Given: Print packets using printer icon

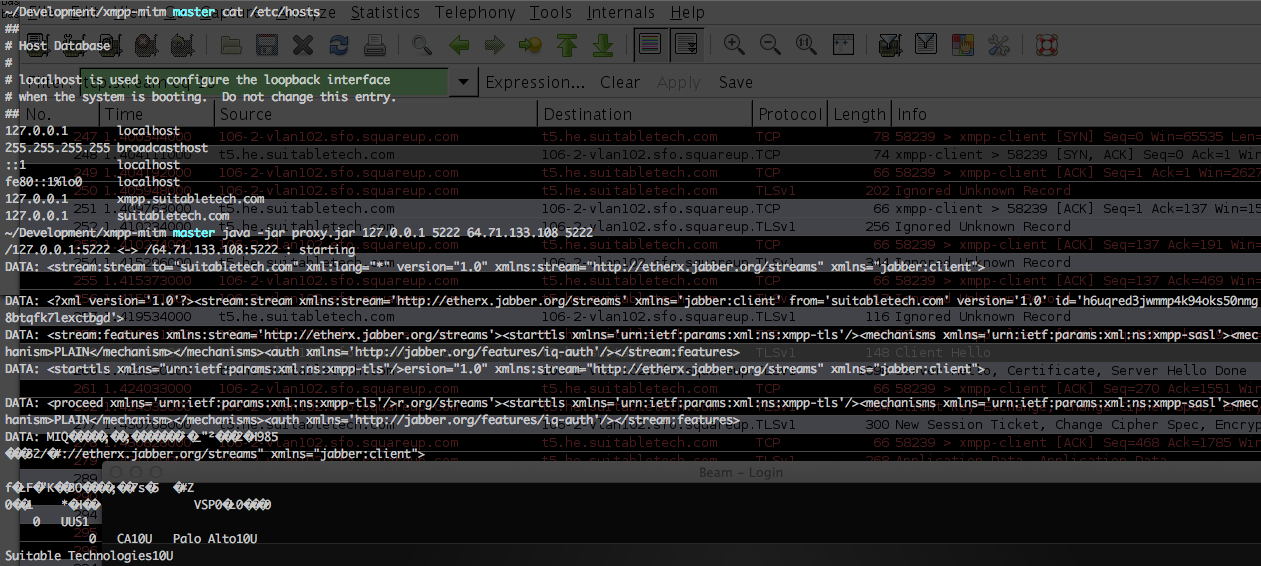Looking at the screenshot, I should pyautogui.click(x=375, y=45).
